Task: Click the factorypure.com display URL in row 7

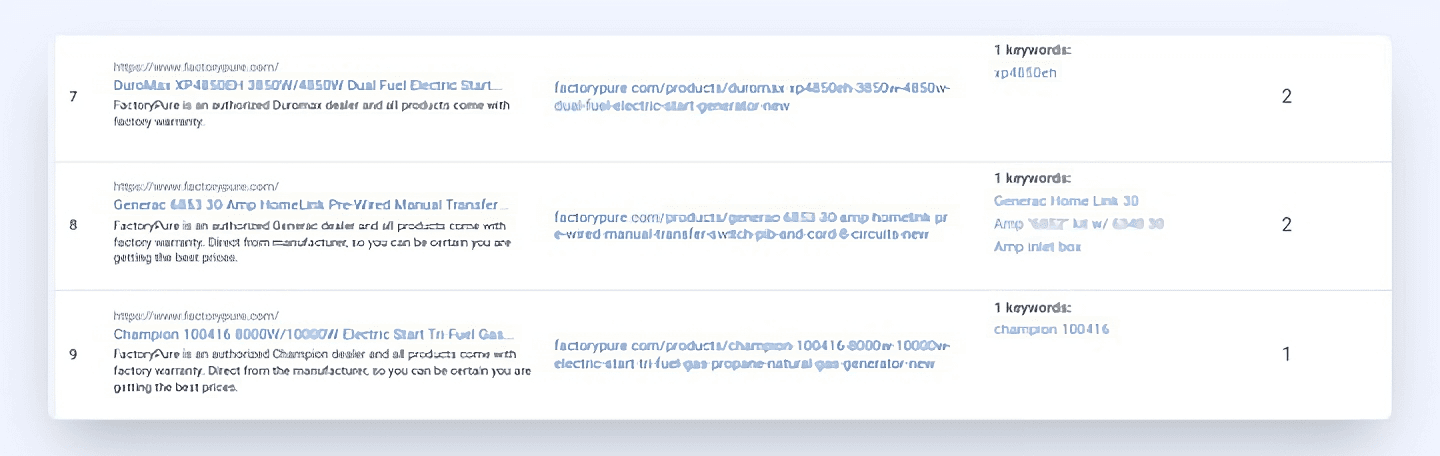Action: pos(196,66)
